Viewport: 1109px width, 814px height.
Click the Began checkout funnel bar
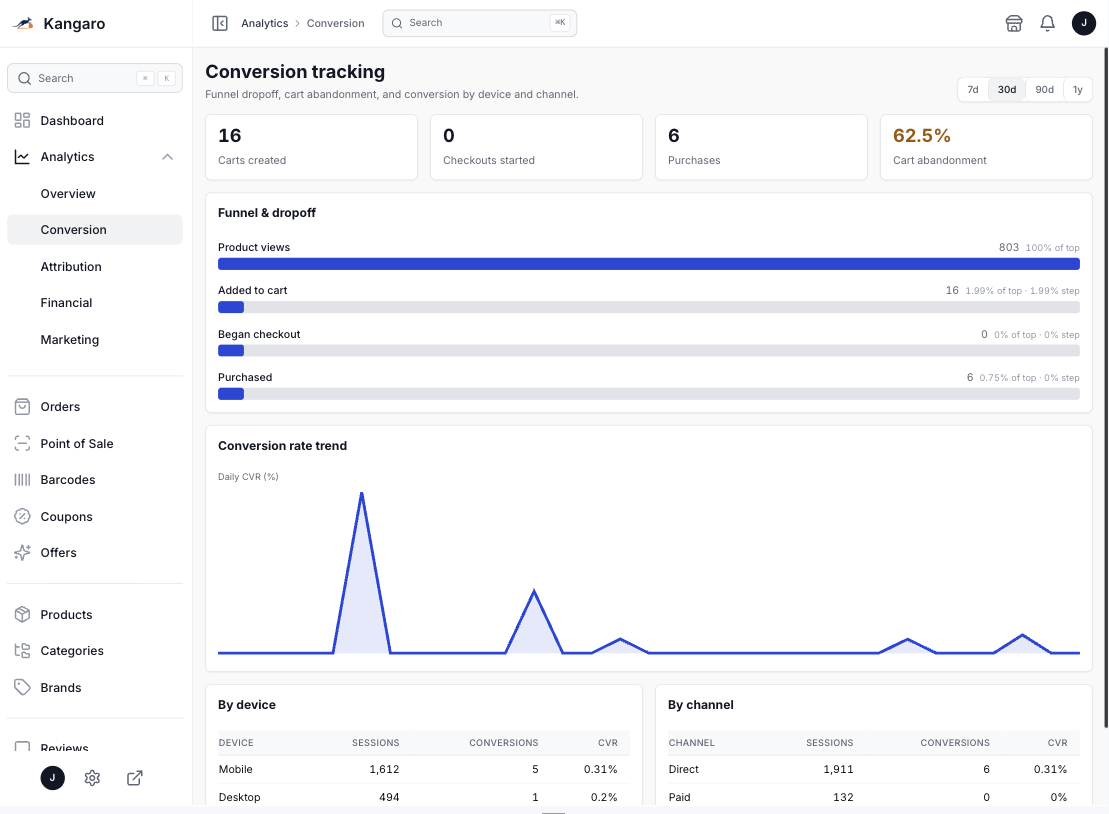(649, 351)
